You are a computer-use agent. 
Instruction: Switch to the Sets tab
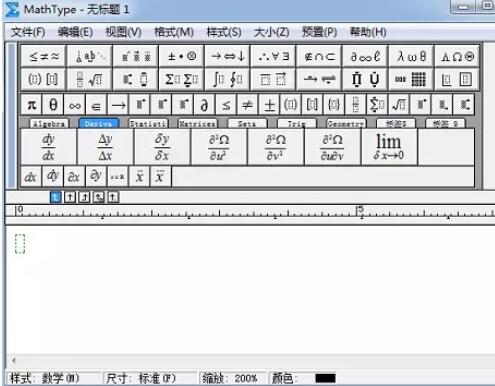pyautogui.click(x=247, y=124)
